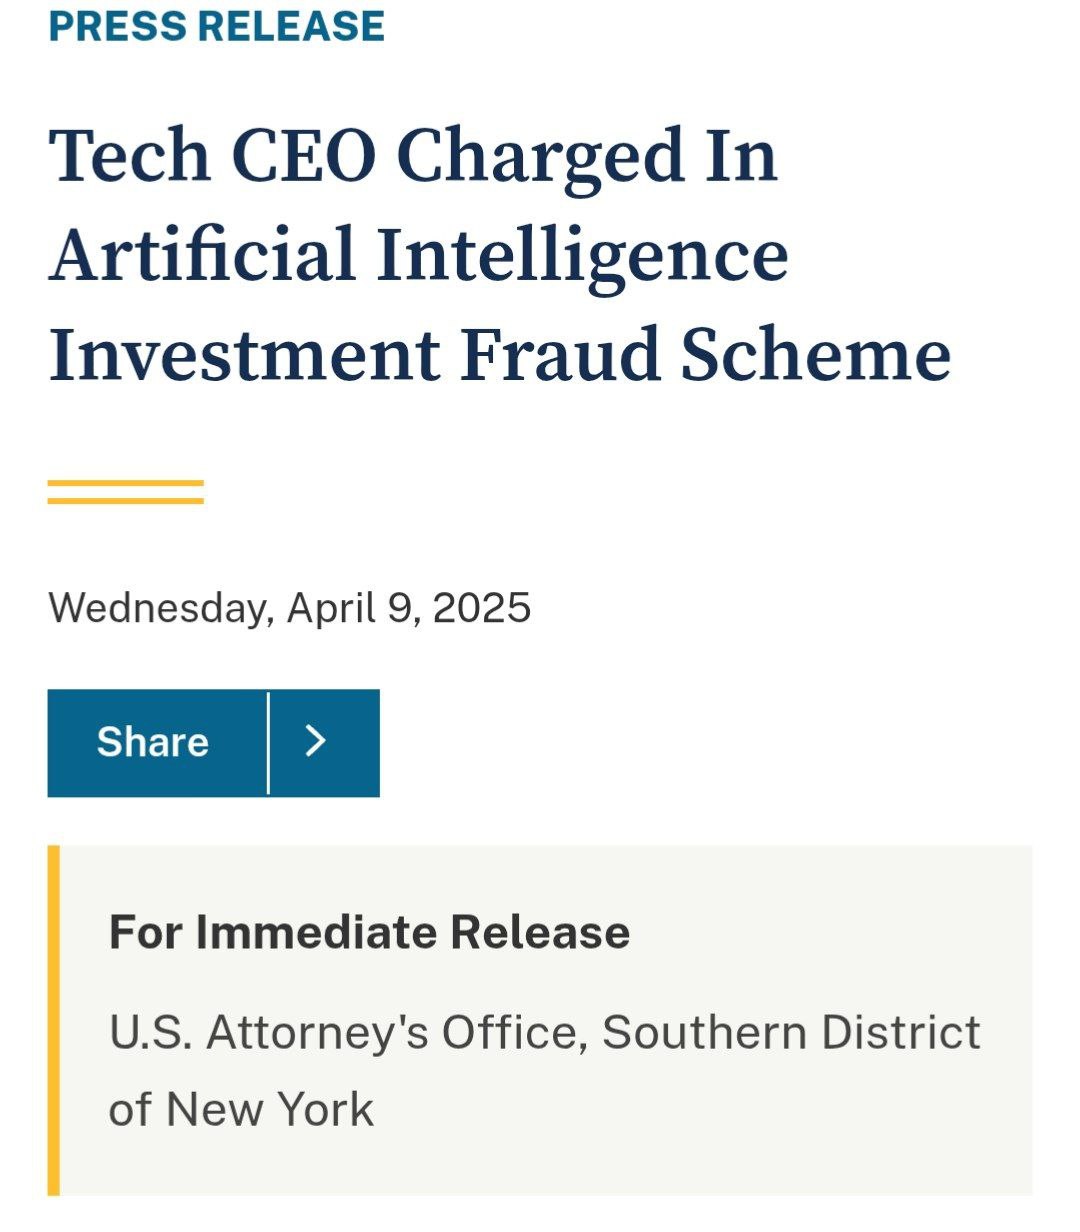Click the yellow double-line divider under the headline

pos(126,492)
